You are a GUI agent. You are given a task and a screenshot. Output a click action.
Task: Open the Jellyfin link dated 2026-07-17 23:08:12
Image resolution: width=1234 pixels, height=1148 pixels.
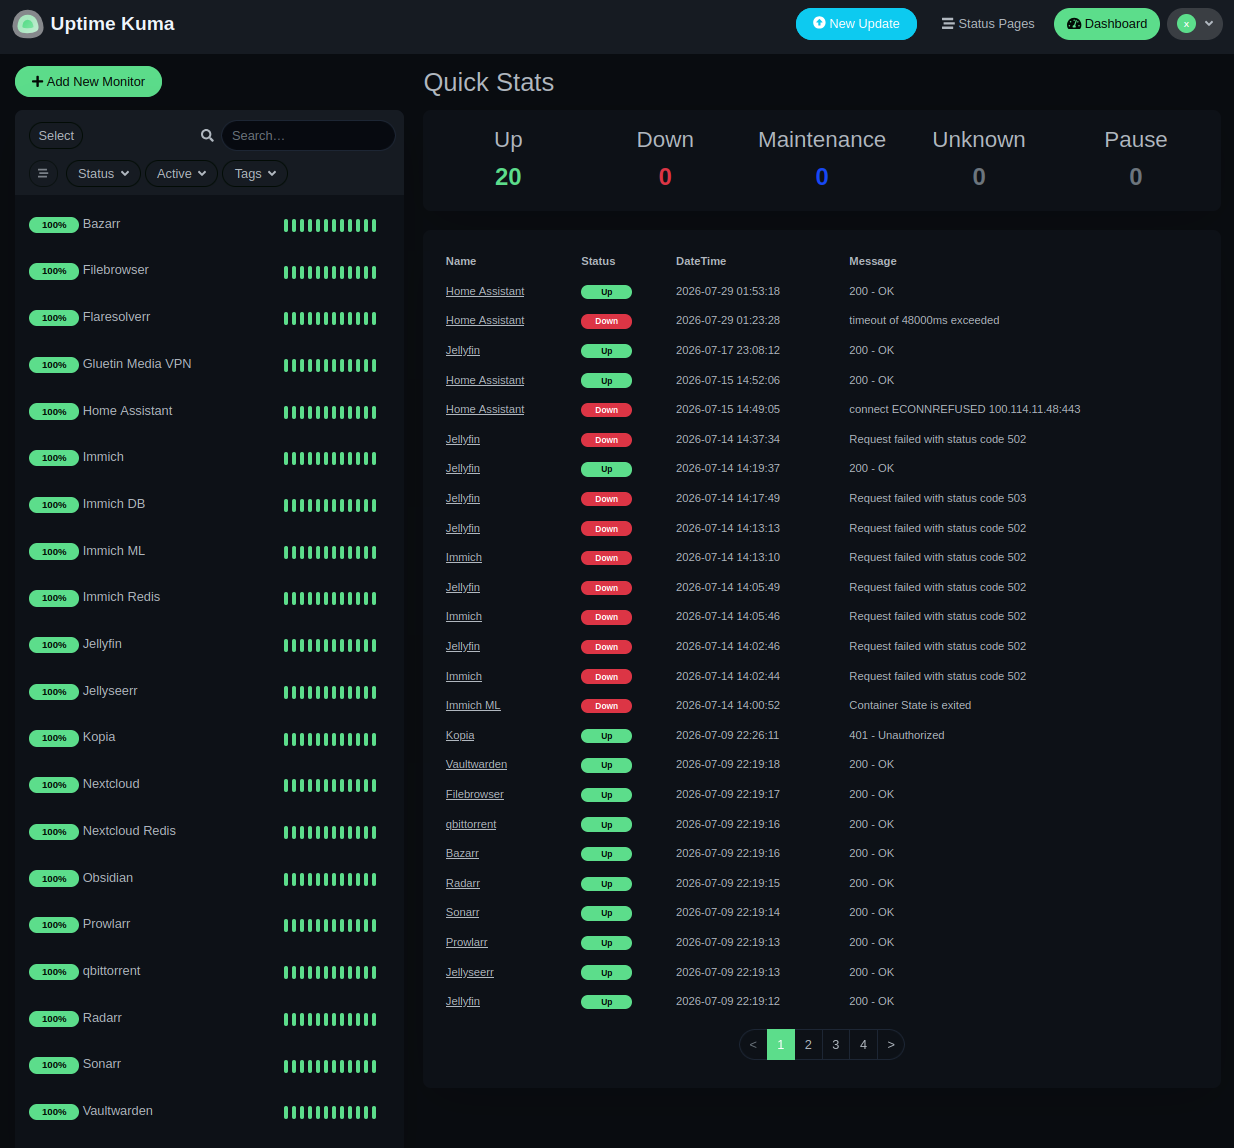coord(463,350)
